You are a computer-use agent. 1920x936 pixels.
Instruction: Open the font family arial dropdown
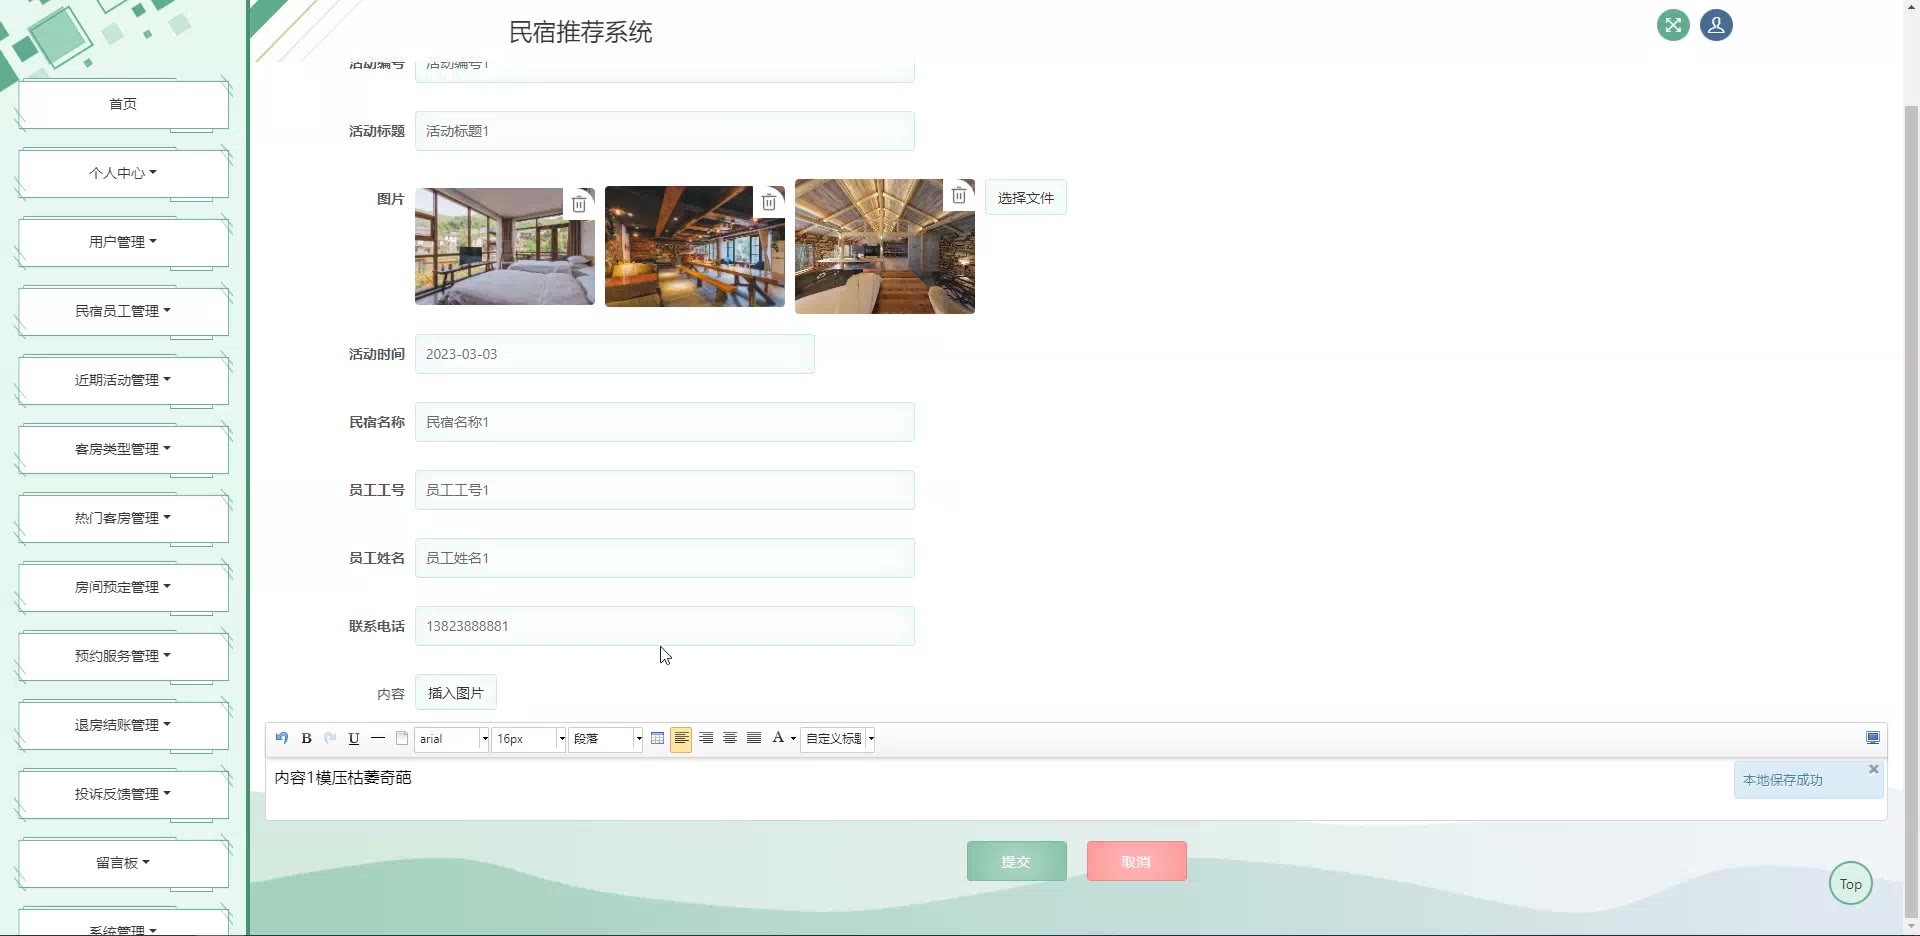click(452, 739)
